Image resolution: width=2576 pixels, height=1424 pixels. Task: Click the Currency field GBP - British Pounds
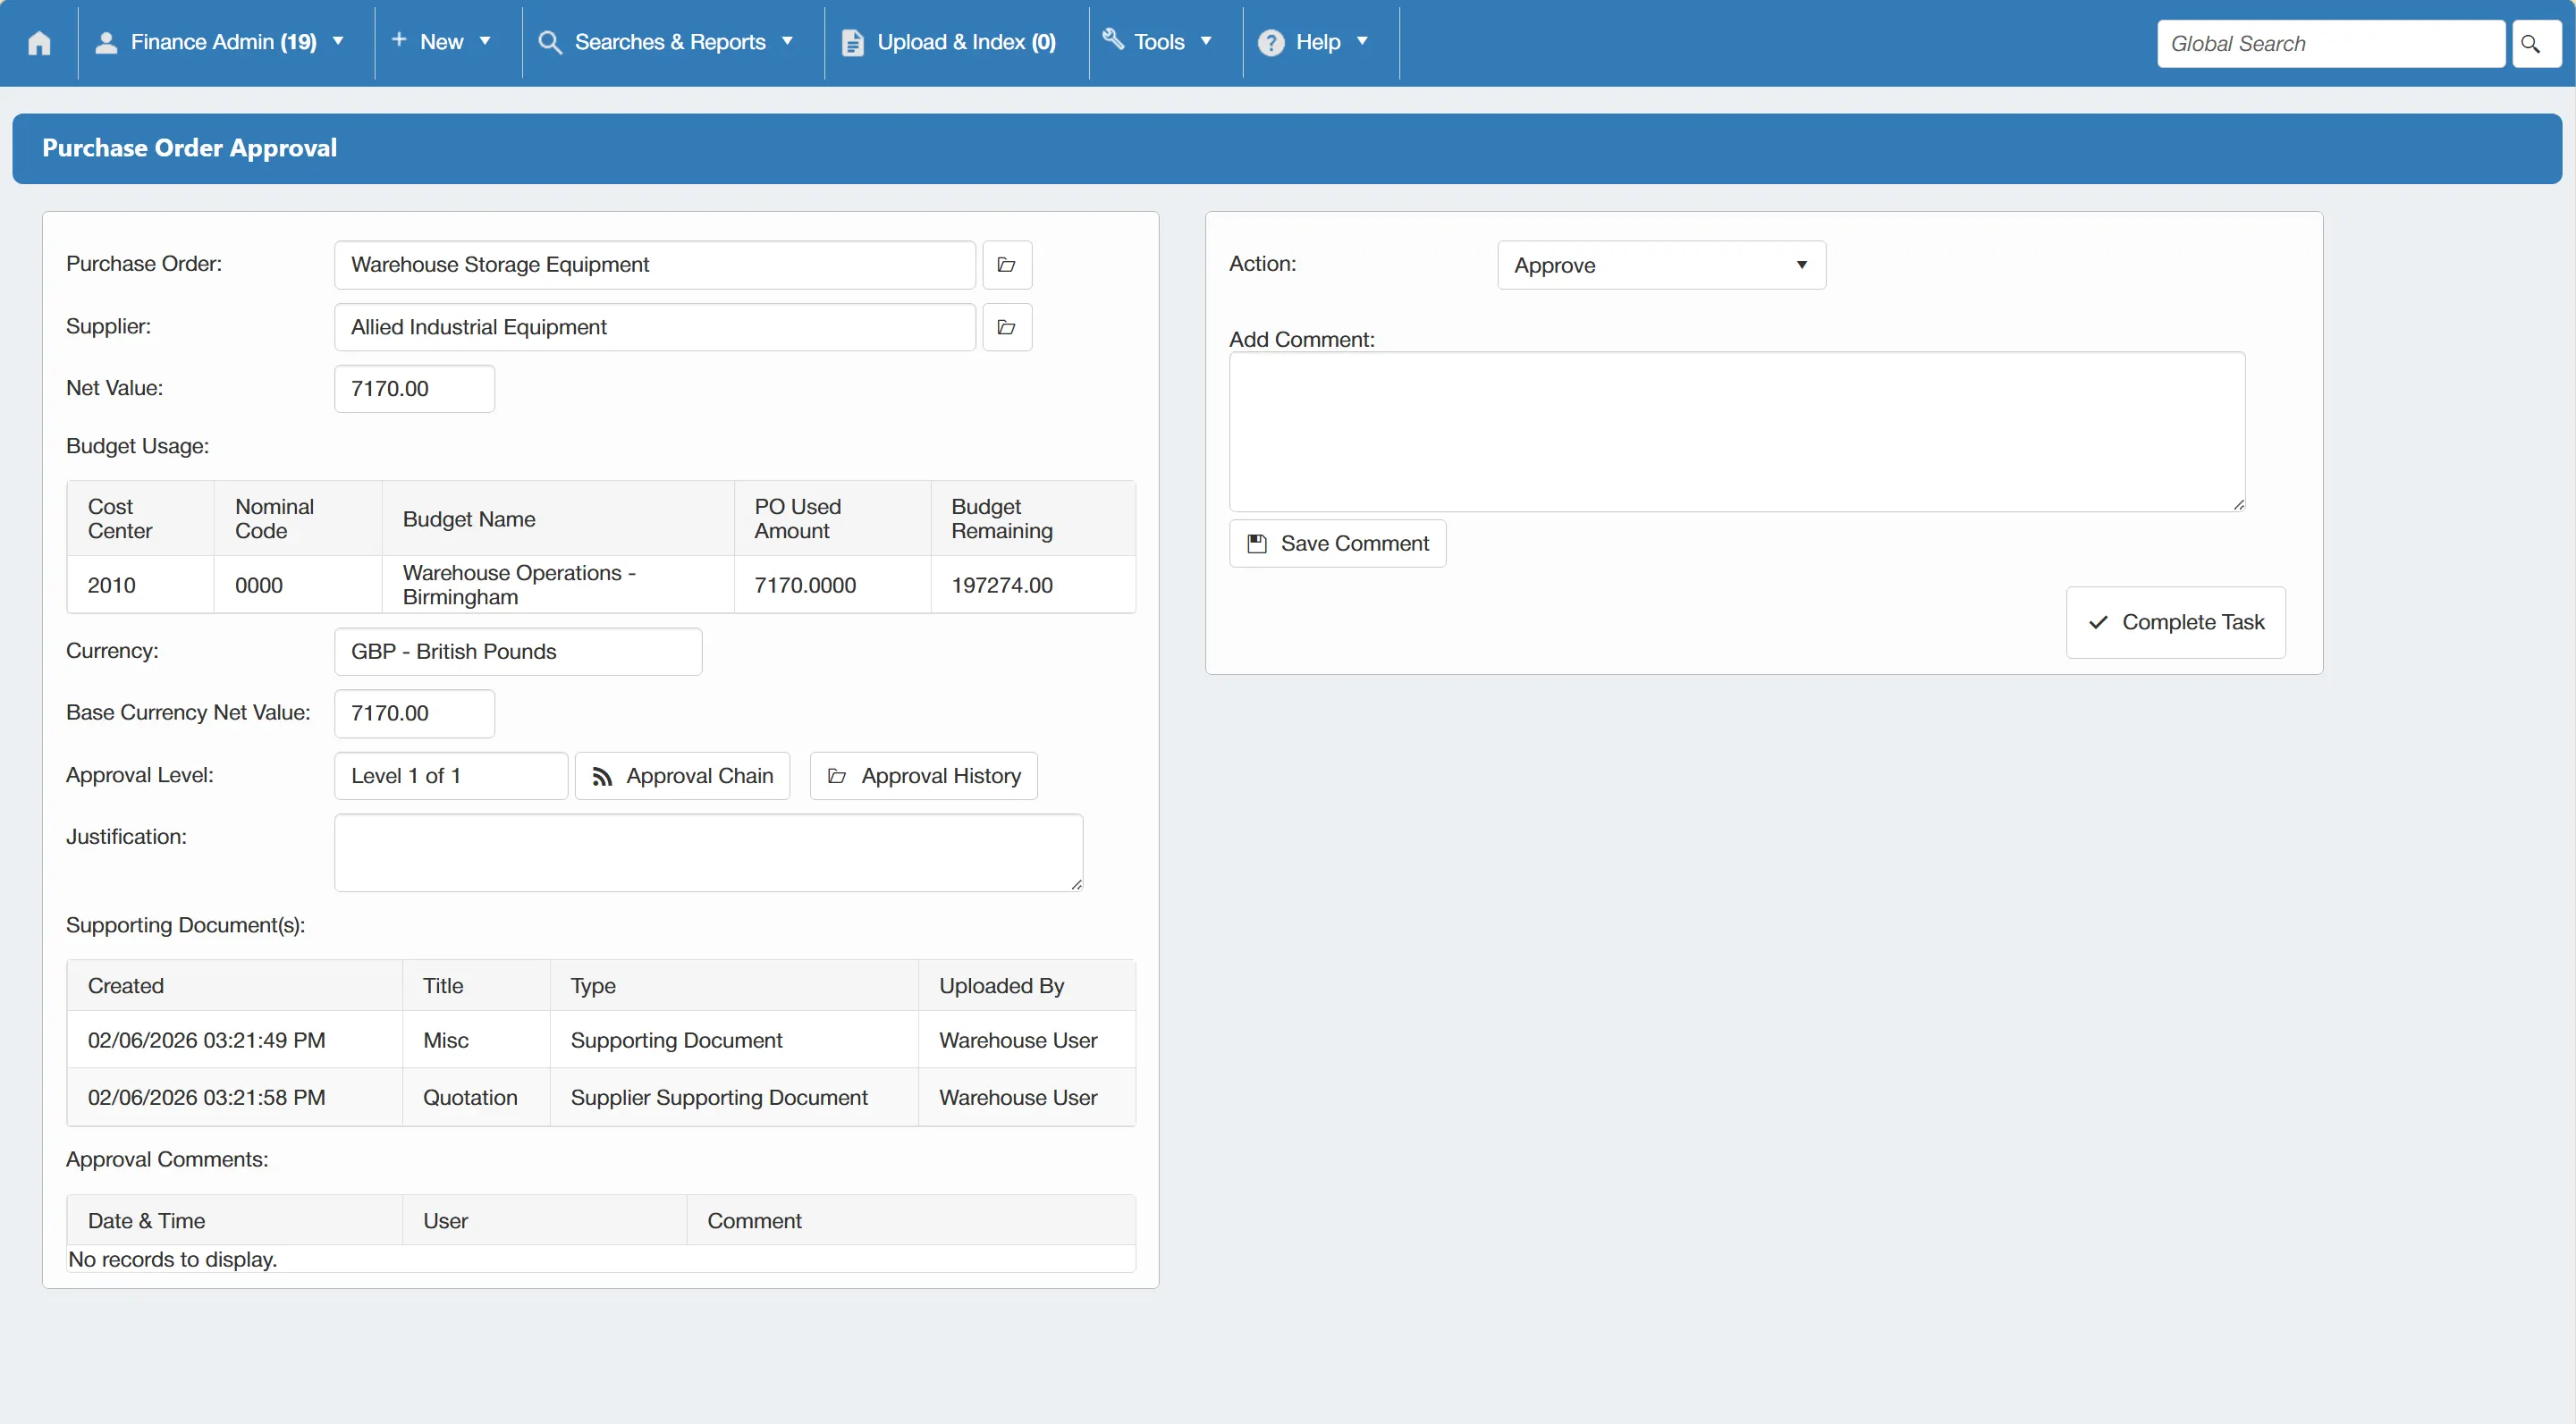(518, 652)
